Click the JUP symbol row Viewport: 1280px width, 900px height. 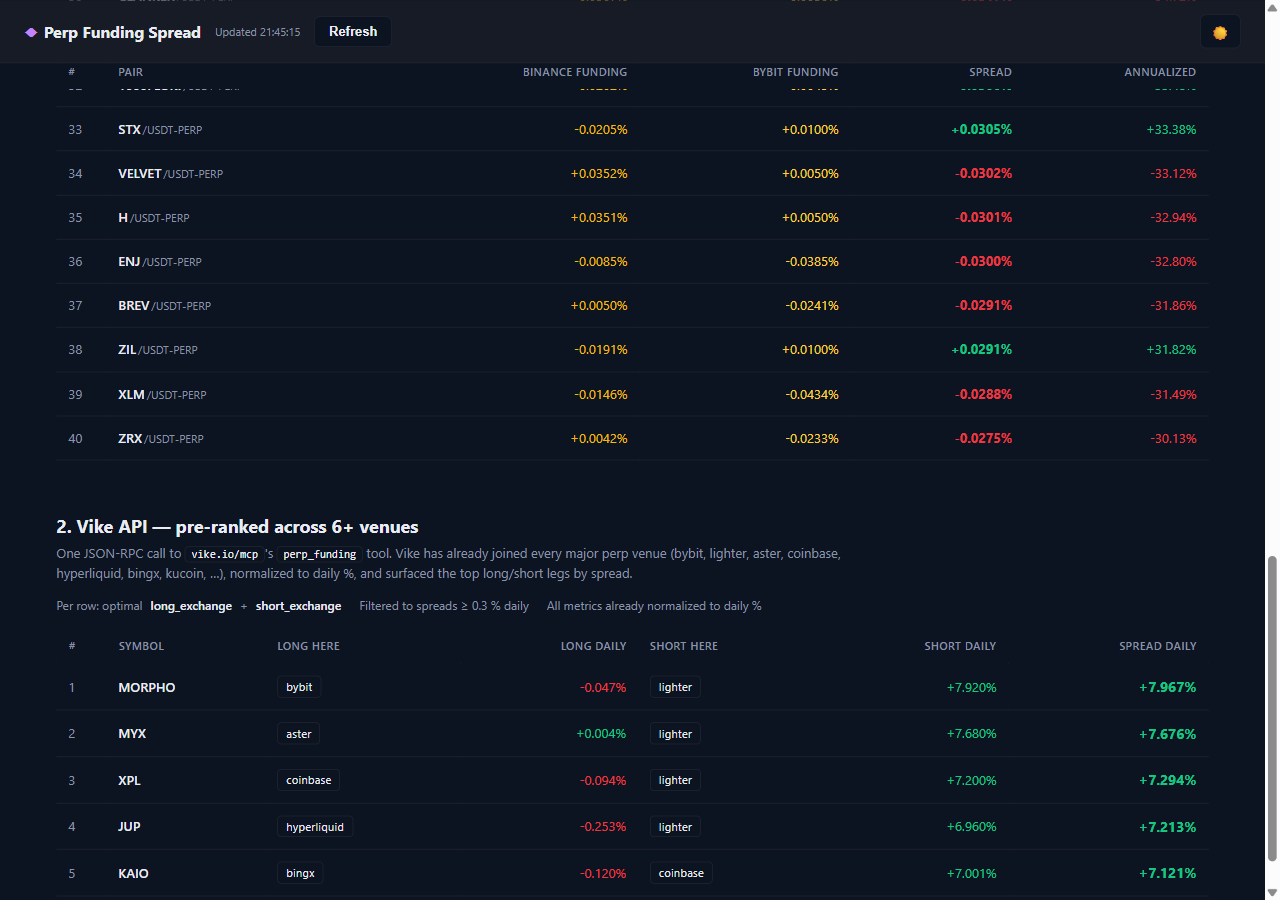[632, 826]
